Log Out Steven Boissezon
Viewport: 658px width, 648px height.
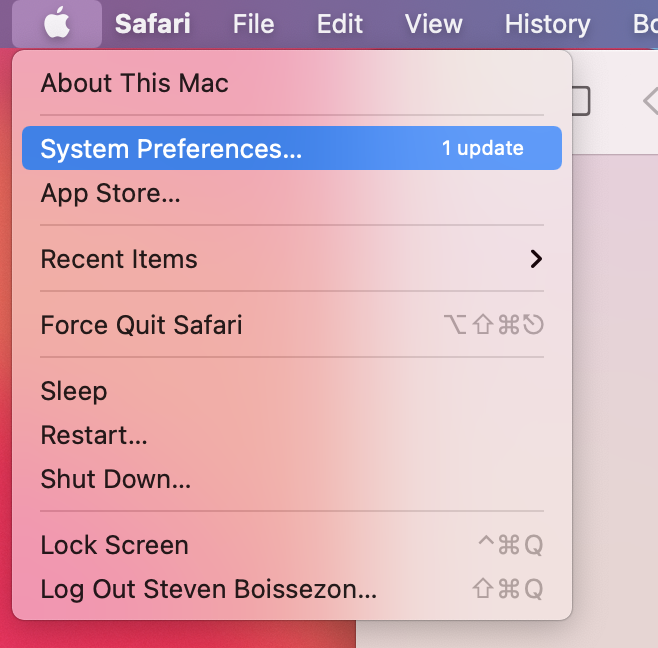(292, 589)
